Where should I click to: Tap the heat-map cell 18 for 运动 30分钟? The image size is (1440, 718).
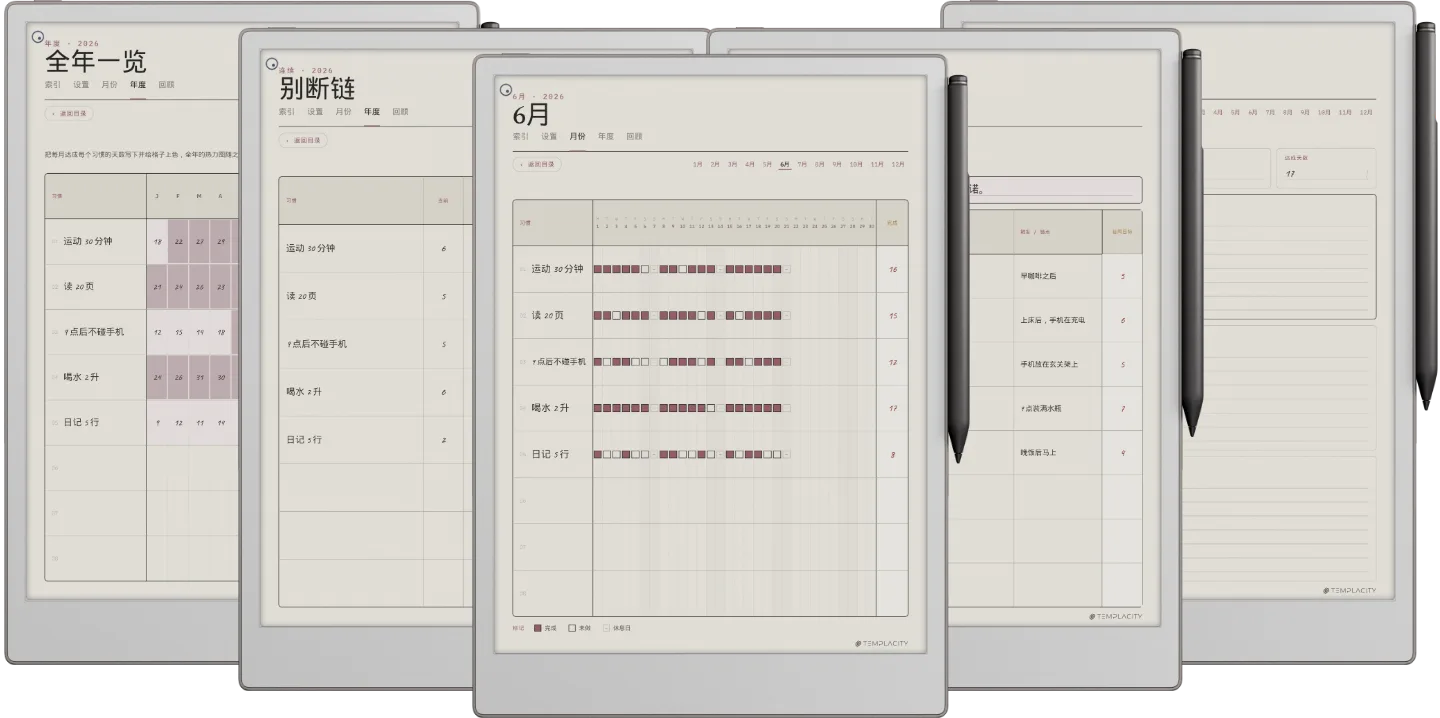(157, 242)
